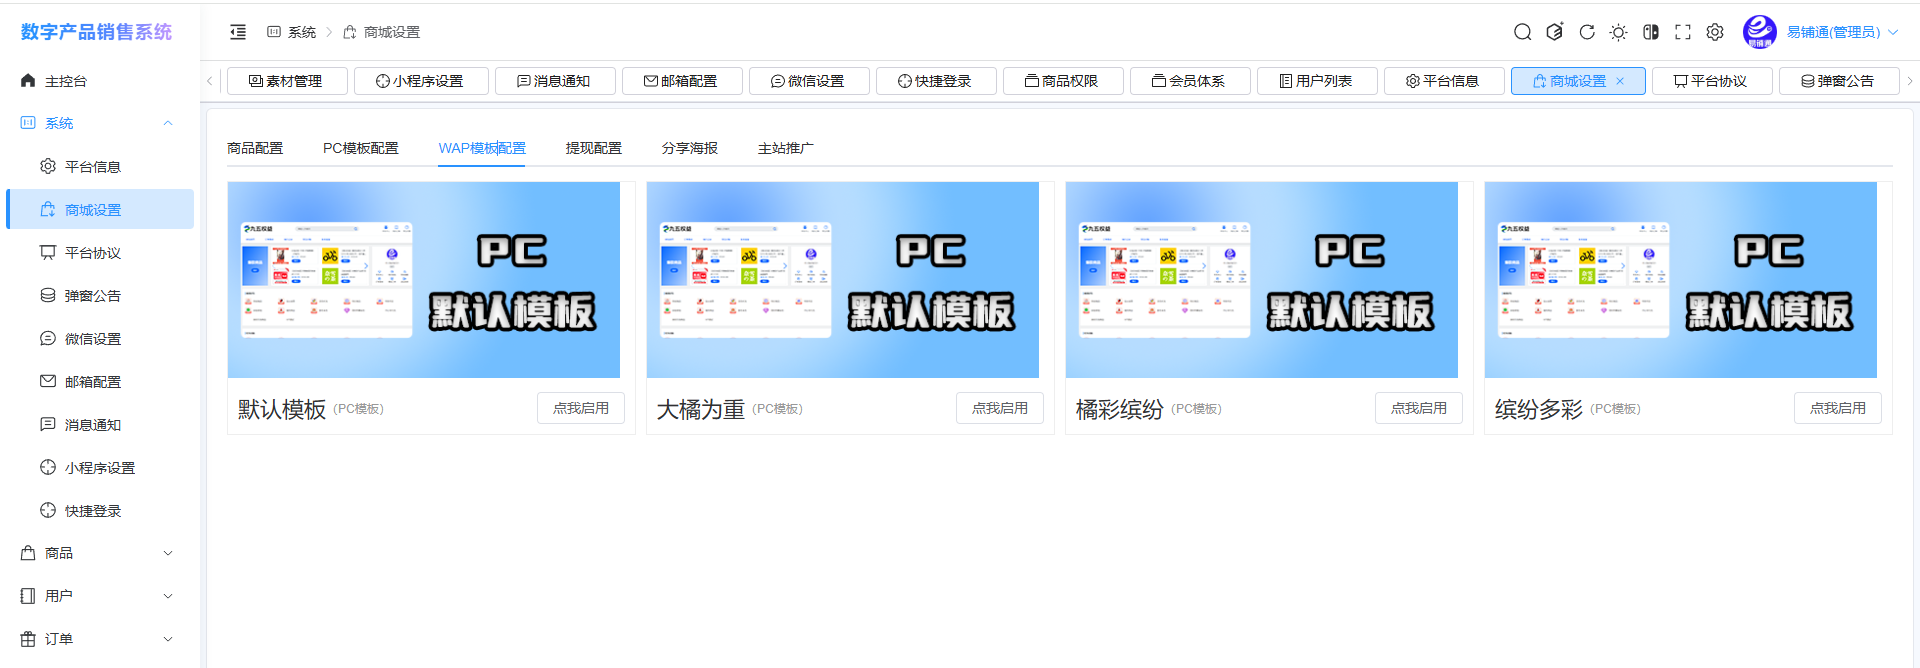Close the 商城设置 tab with its X
Viewport: 1920px width, 668px height.
coord(1620,81)
